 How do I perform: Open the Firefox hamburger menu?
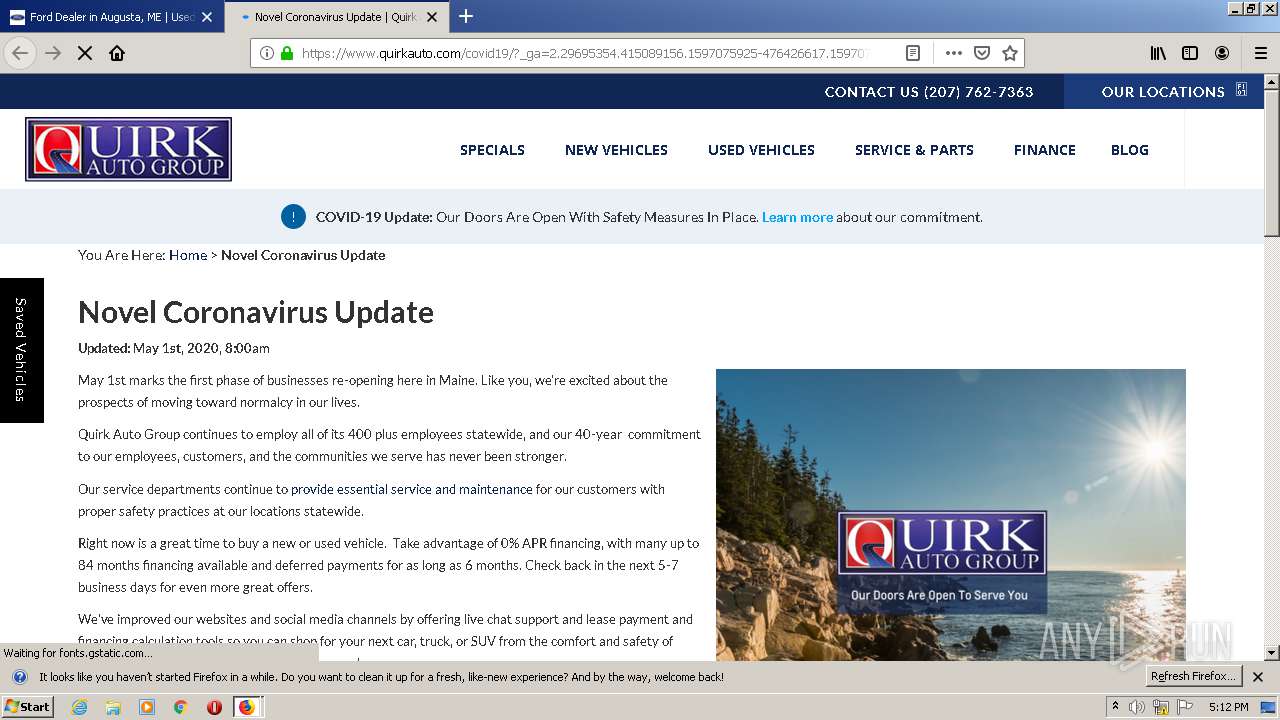pyautogui.click(x=1261, y=53)
